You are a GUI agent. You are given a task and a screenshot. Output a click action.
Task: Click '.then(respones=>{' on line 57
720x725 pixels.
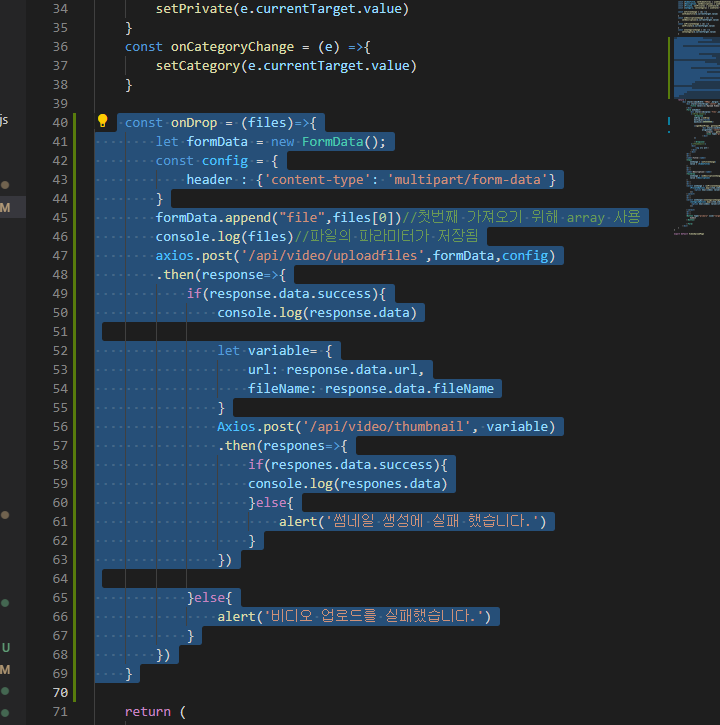click(282, 446)
